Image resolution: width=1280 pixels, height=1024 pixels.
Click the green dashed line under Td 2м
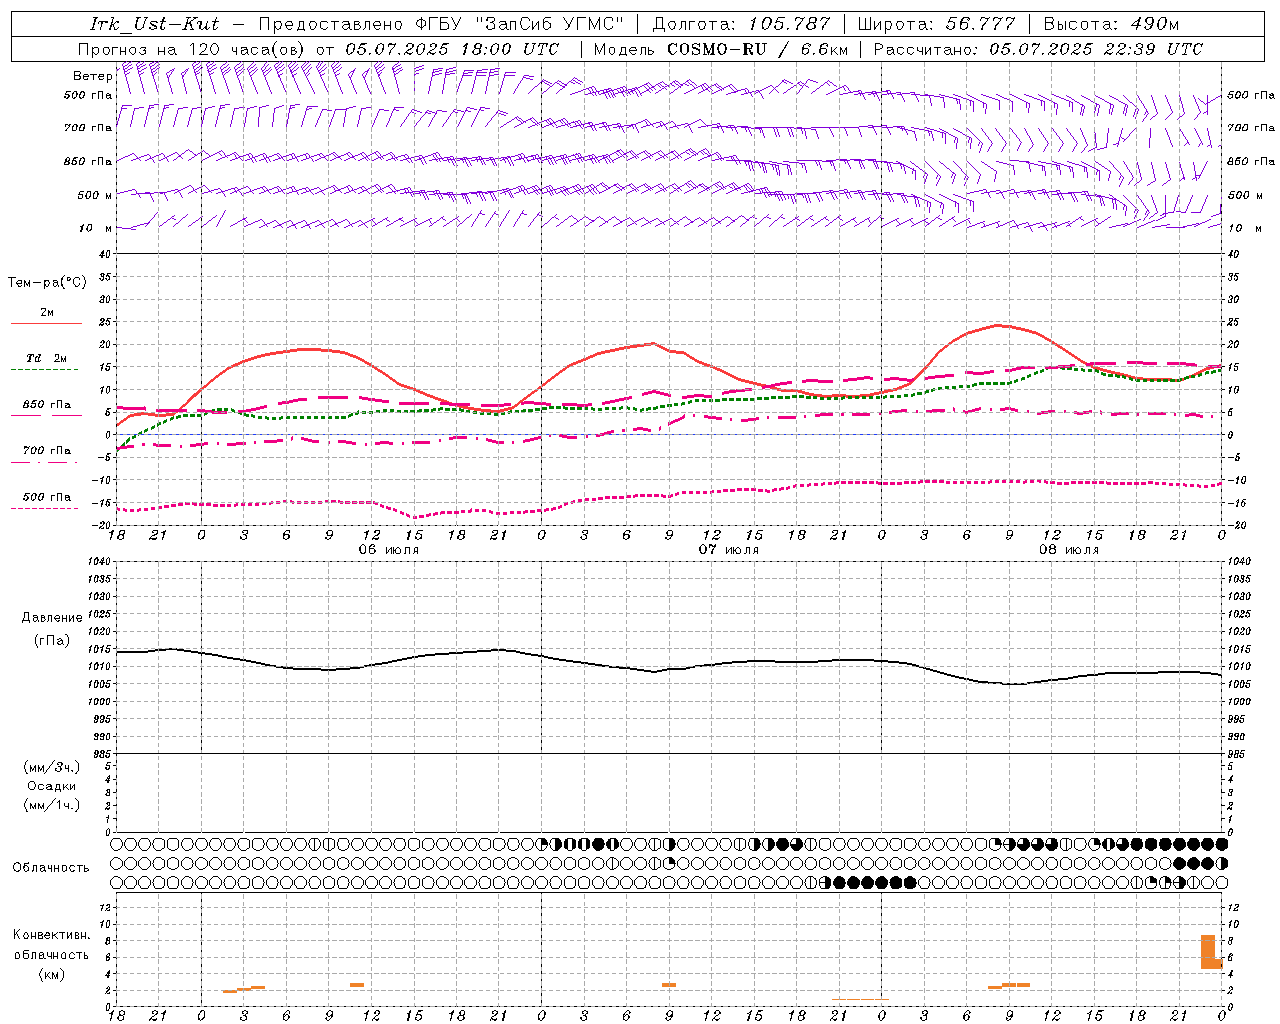click(x=44, y=370)
